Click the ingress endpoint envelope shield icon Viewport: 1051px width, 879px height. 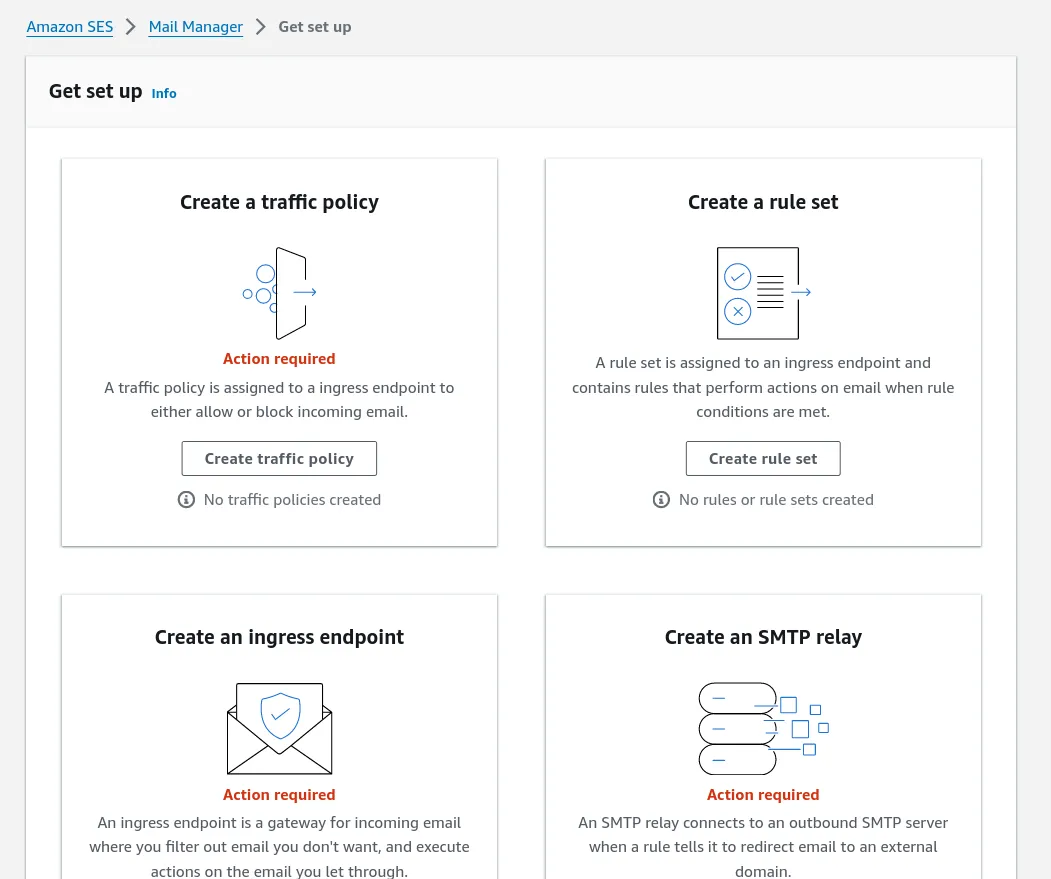(280, 729)
